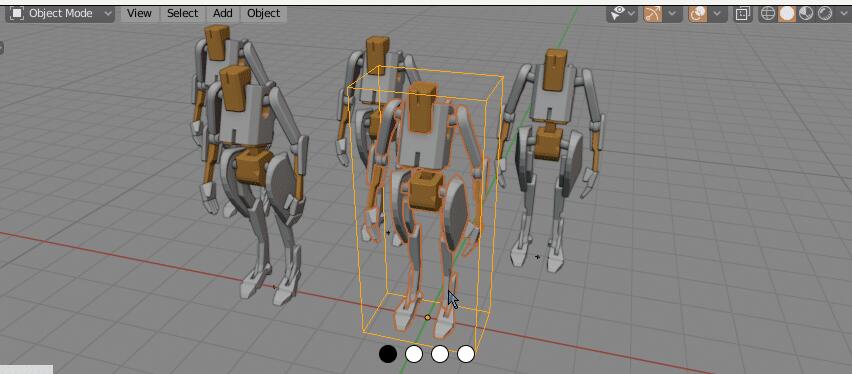The height and width of the screenshot is (374, 852).
Task: Expand the overlays options dropdown arrow
Action: point(717,14)
